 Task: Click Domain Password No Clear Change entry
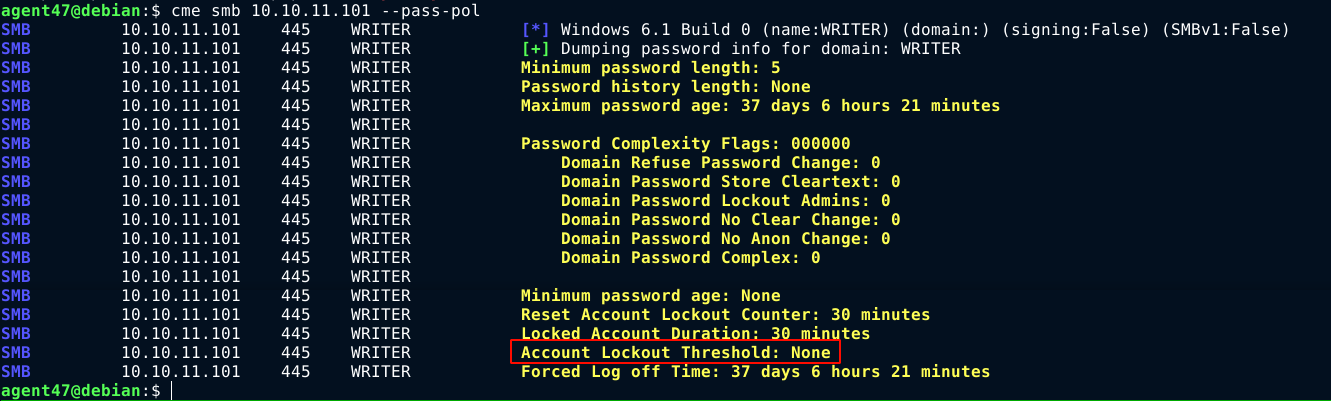pyautogui.click(x=730, y=220)
